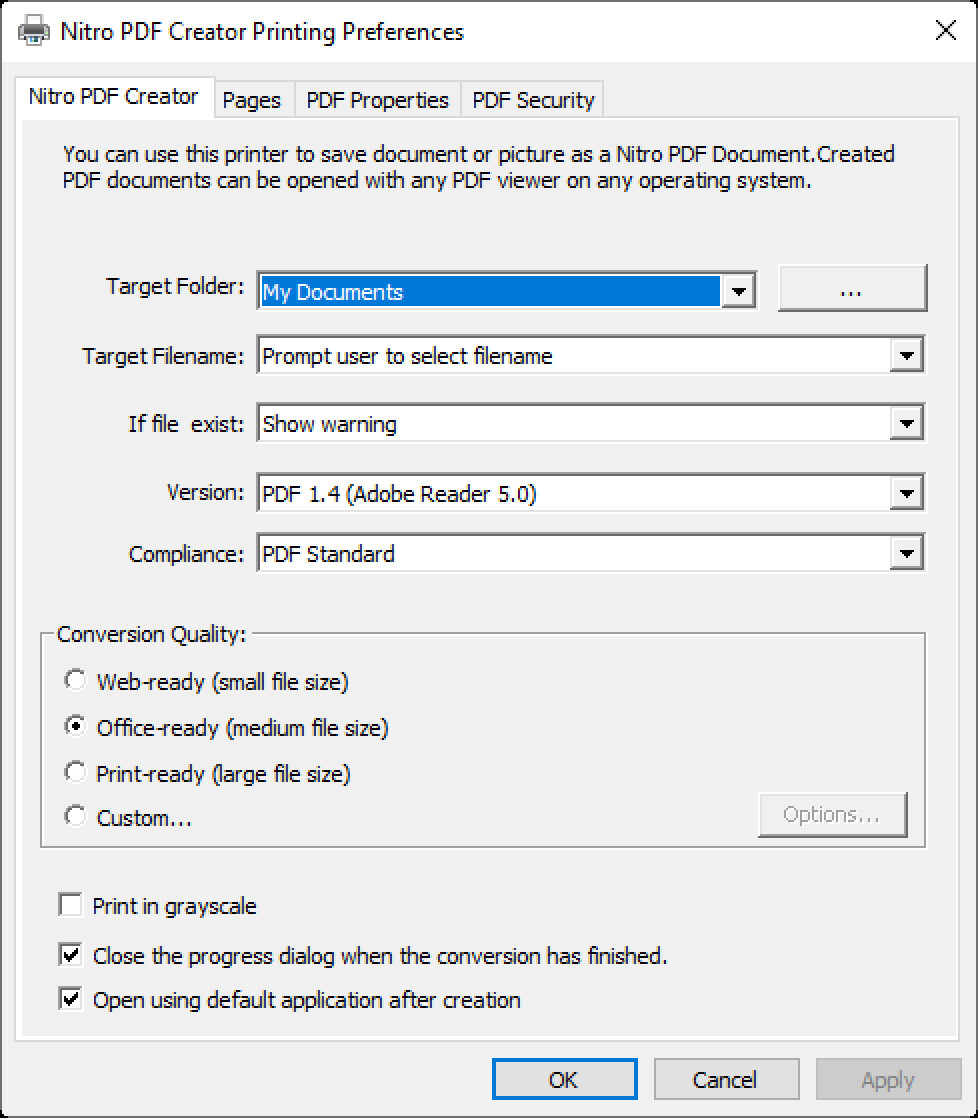Switch to the Pages tab

click(x=252, y=99)
